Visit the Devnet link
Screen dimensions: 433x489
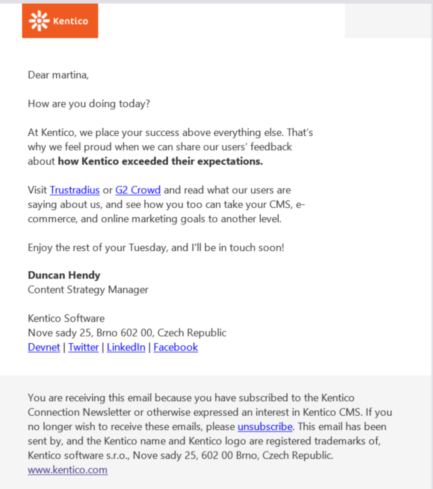pyautogui.click(x=44, y=347)
